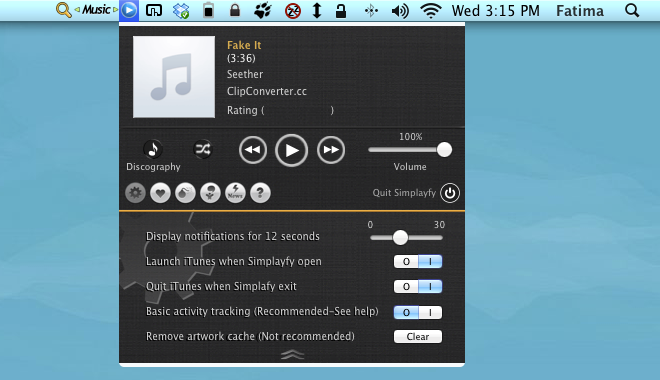
Task: Click the Rating stars area
Action: click(298, 110)
